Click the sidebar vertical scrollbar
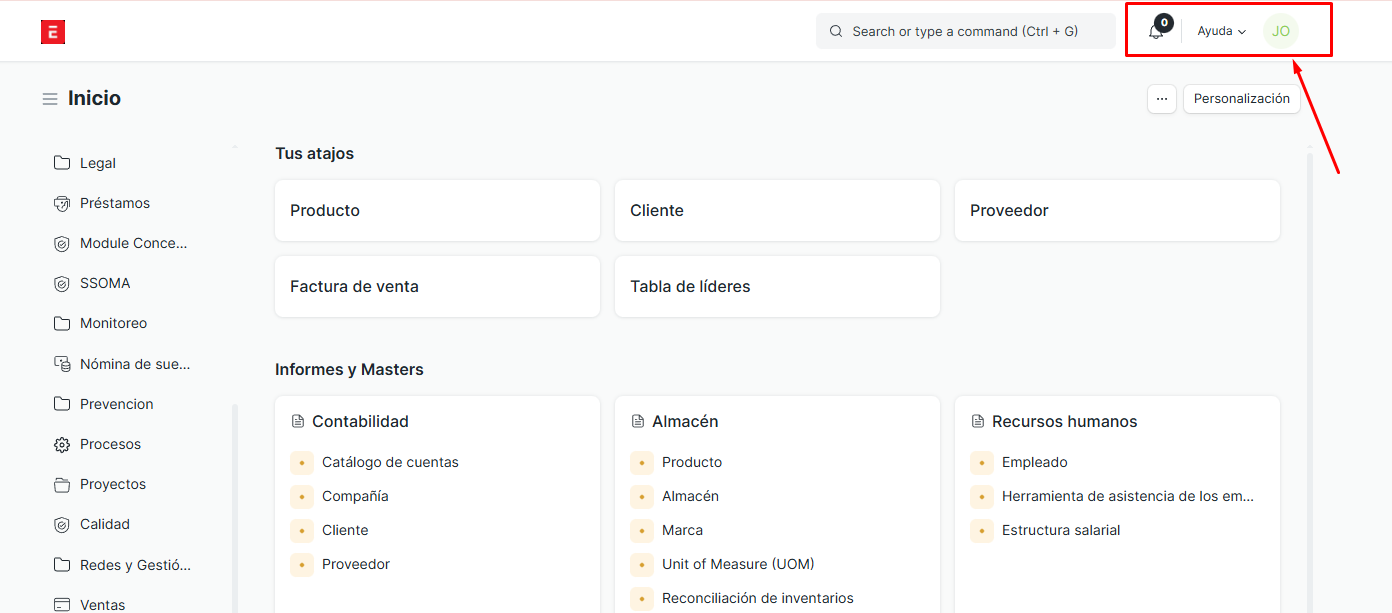The image size is (1392, 613). click(x=235, y=500)
